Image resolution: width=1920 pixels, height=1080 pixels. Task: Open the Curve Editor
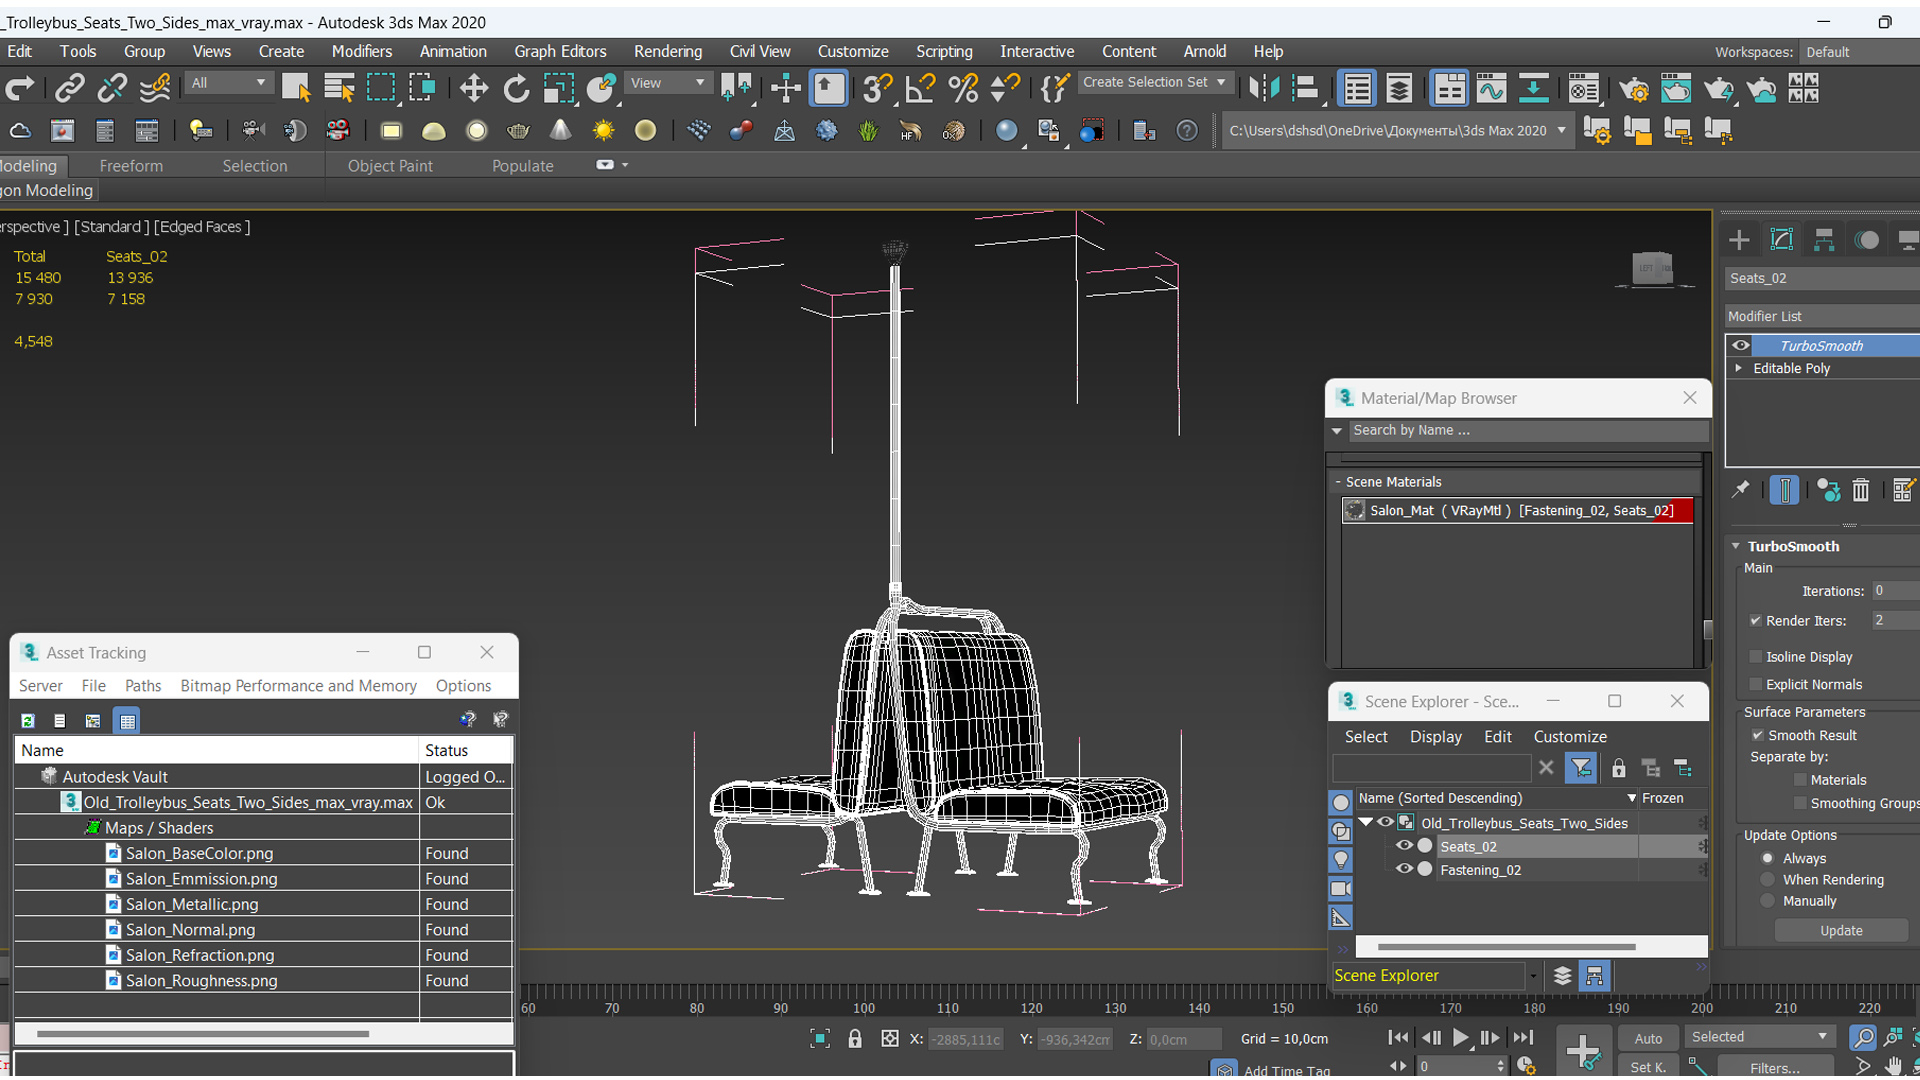[x=1491, y=89]
